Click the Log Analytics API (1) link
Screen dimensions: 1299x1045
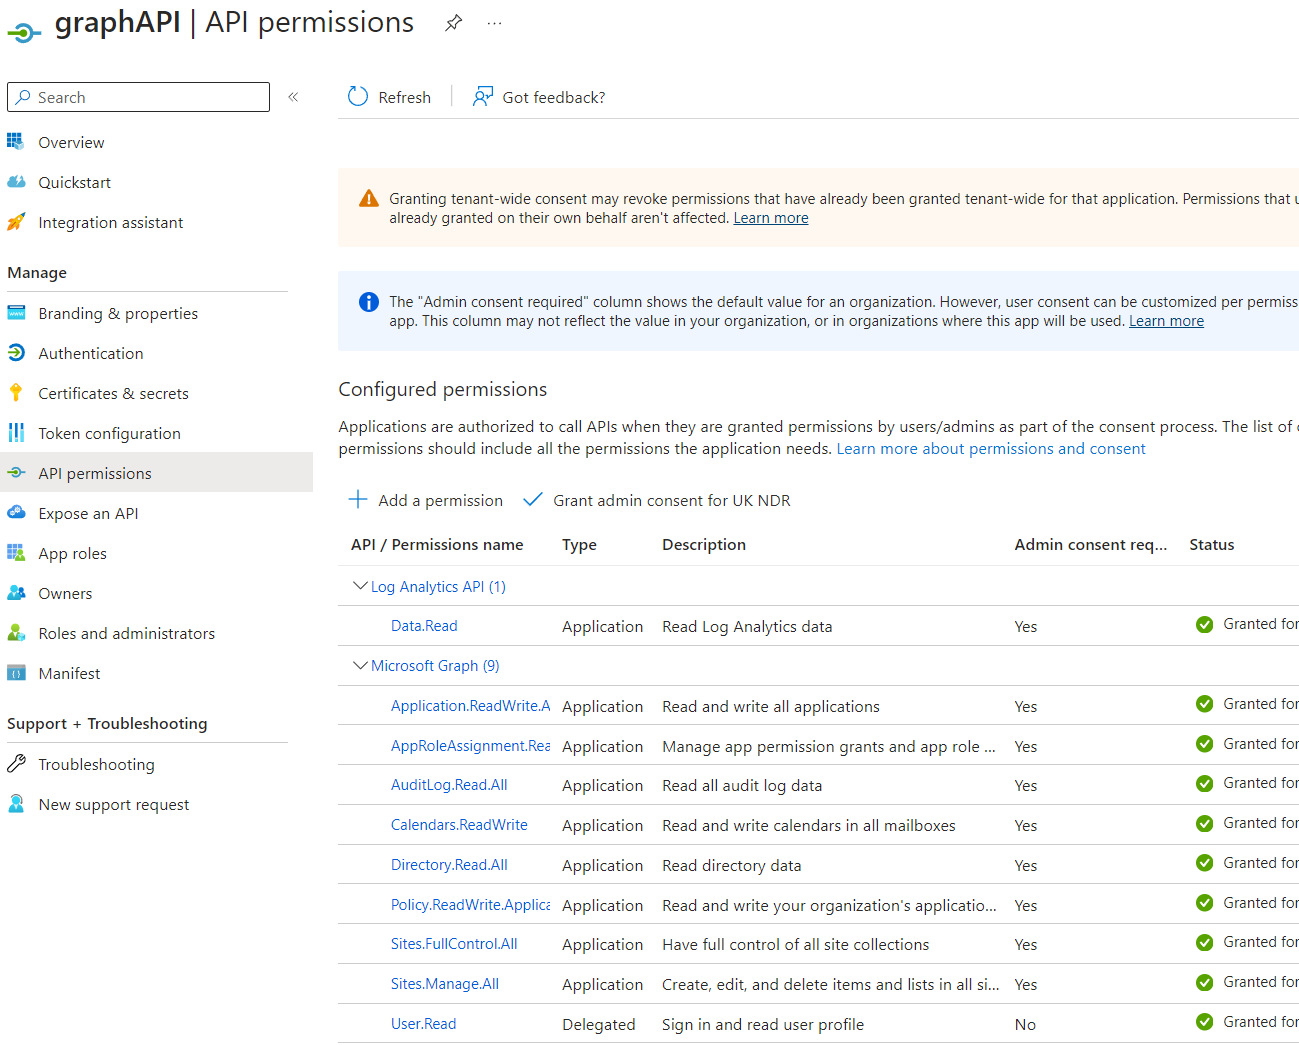(x=438, y=587)
